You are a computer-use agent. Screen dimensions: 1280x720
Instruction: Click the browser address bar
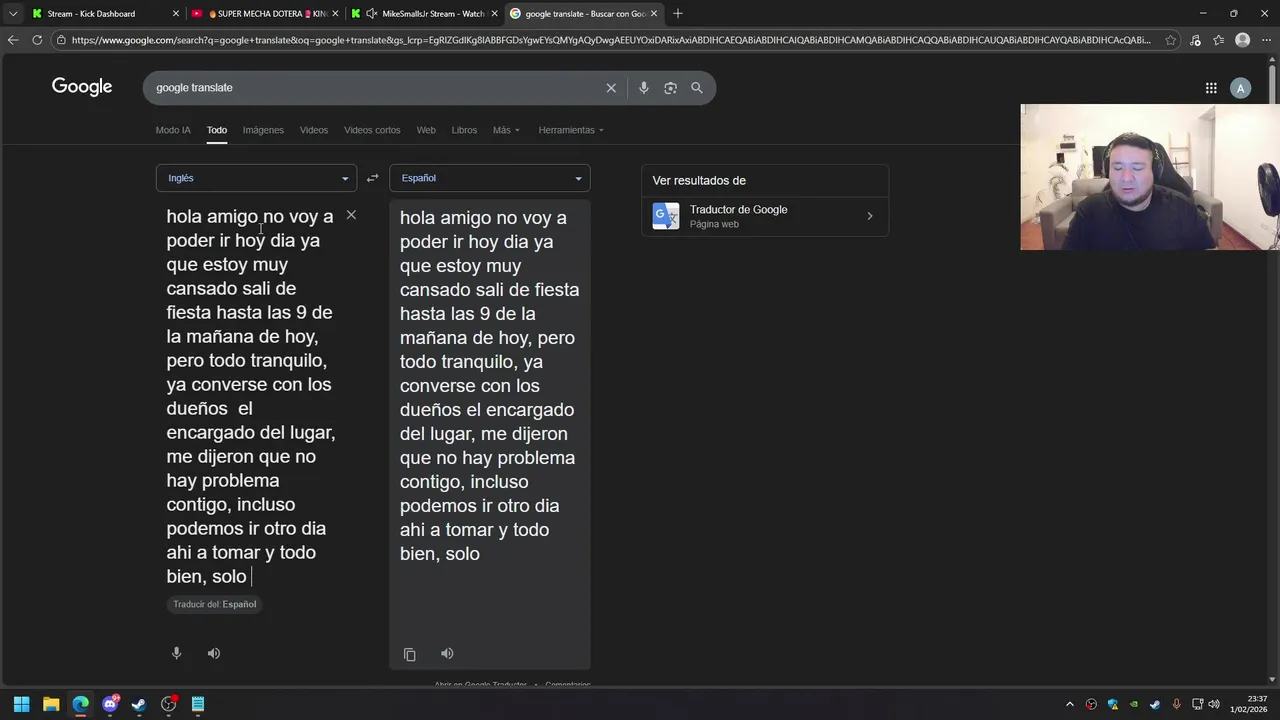point(610,40)
